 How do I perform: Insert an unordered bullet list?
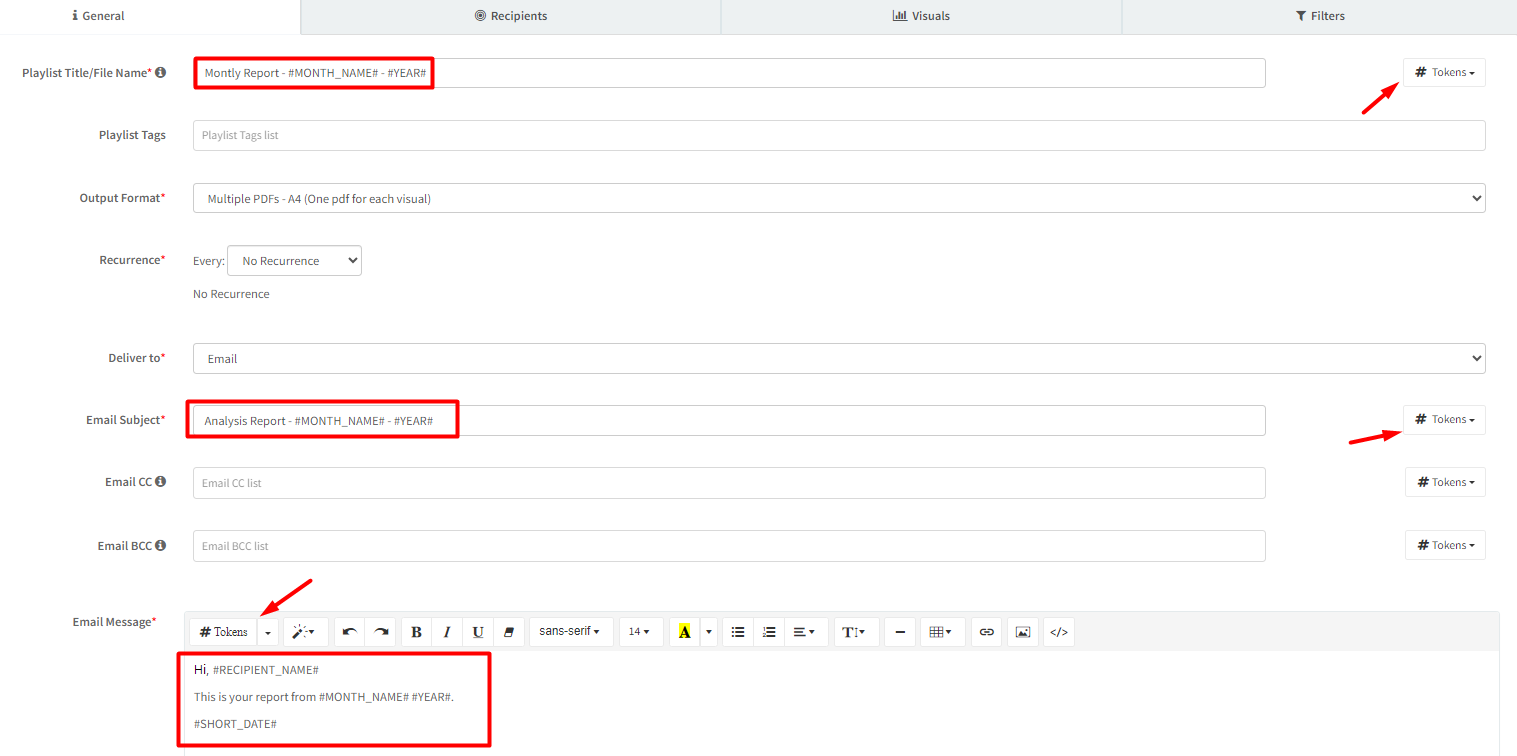(x=738, y=632)
